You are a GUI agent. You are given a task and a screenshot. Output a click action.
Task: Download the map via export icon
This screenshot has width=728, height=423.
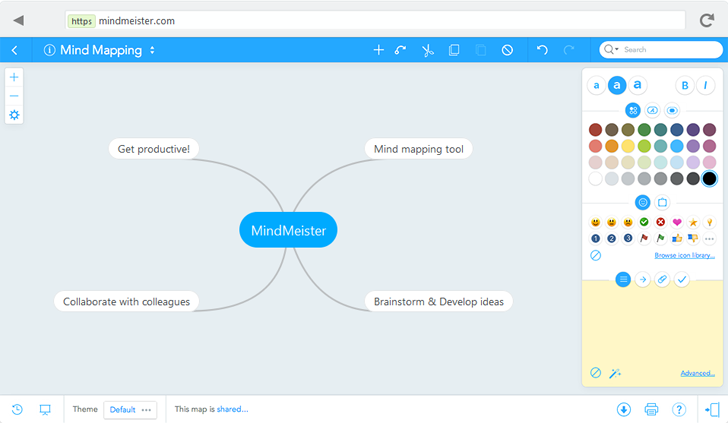click(x=624, y=409)
